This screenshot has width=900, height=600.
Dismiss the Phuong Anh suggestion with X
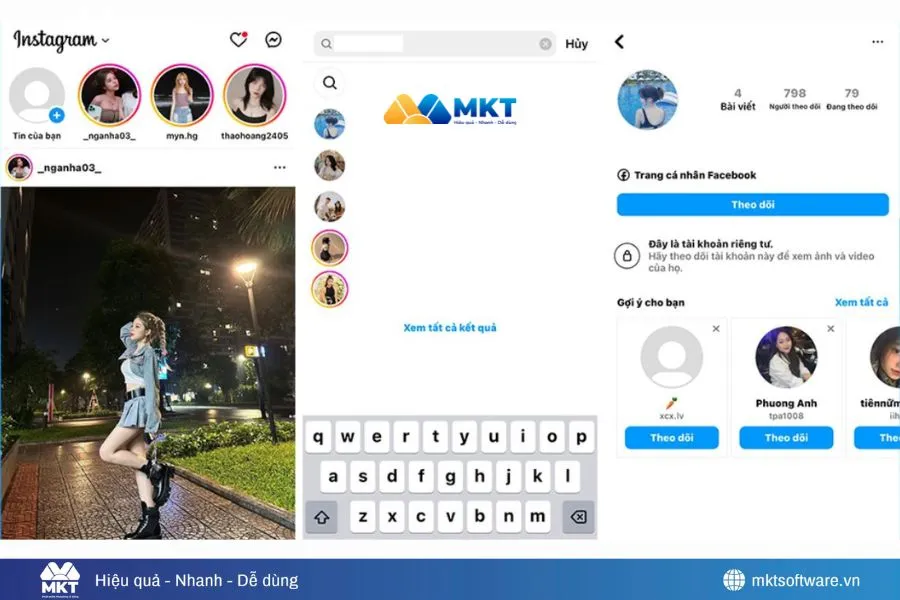tap(831, 328)
